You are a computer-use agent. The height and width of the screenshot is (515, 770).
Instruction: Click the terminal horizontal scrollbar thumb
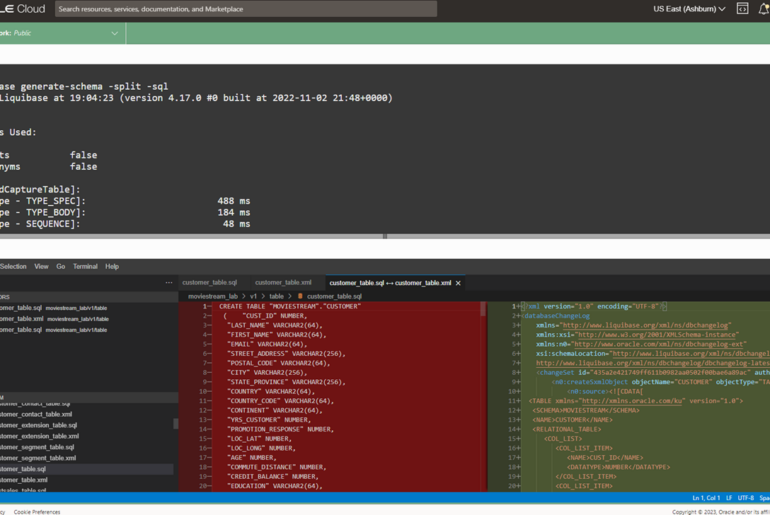click(x=385, y=236)
